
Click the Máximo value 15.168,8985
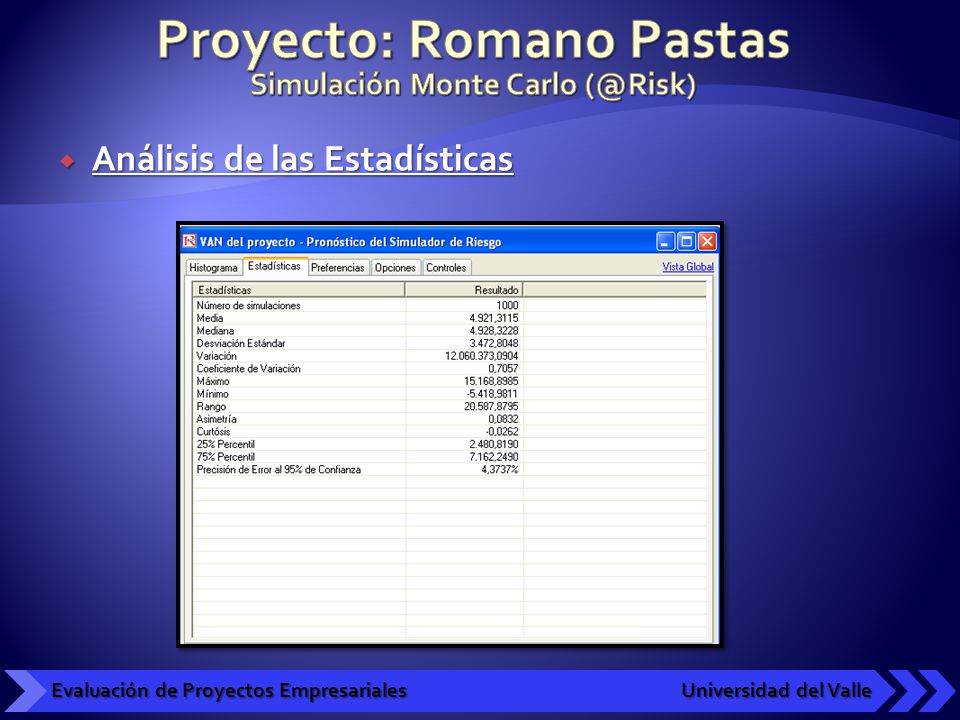point(491,381)
